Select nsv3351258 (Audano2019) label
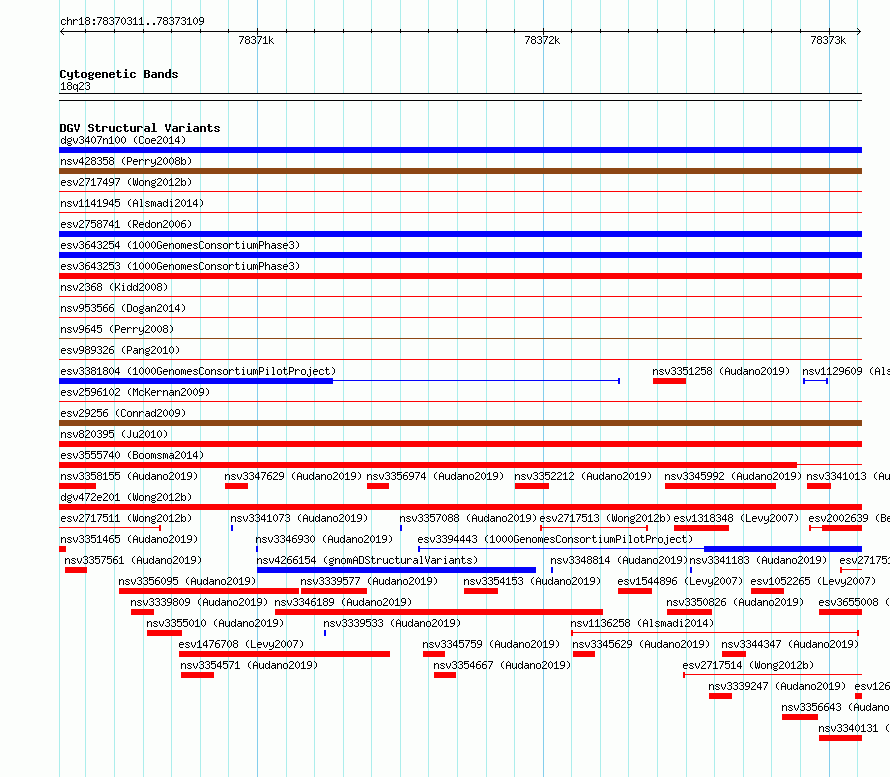The height and width of the screenshot is (777, 890). [x=721, y=371]
